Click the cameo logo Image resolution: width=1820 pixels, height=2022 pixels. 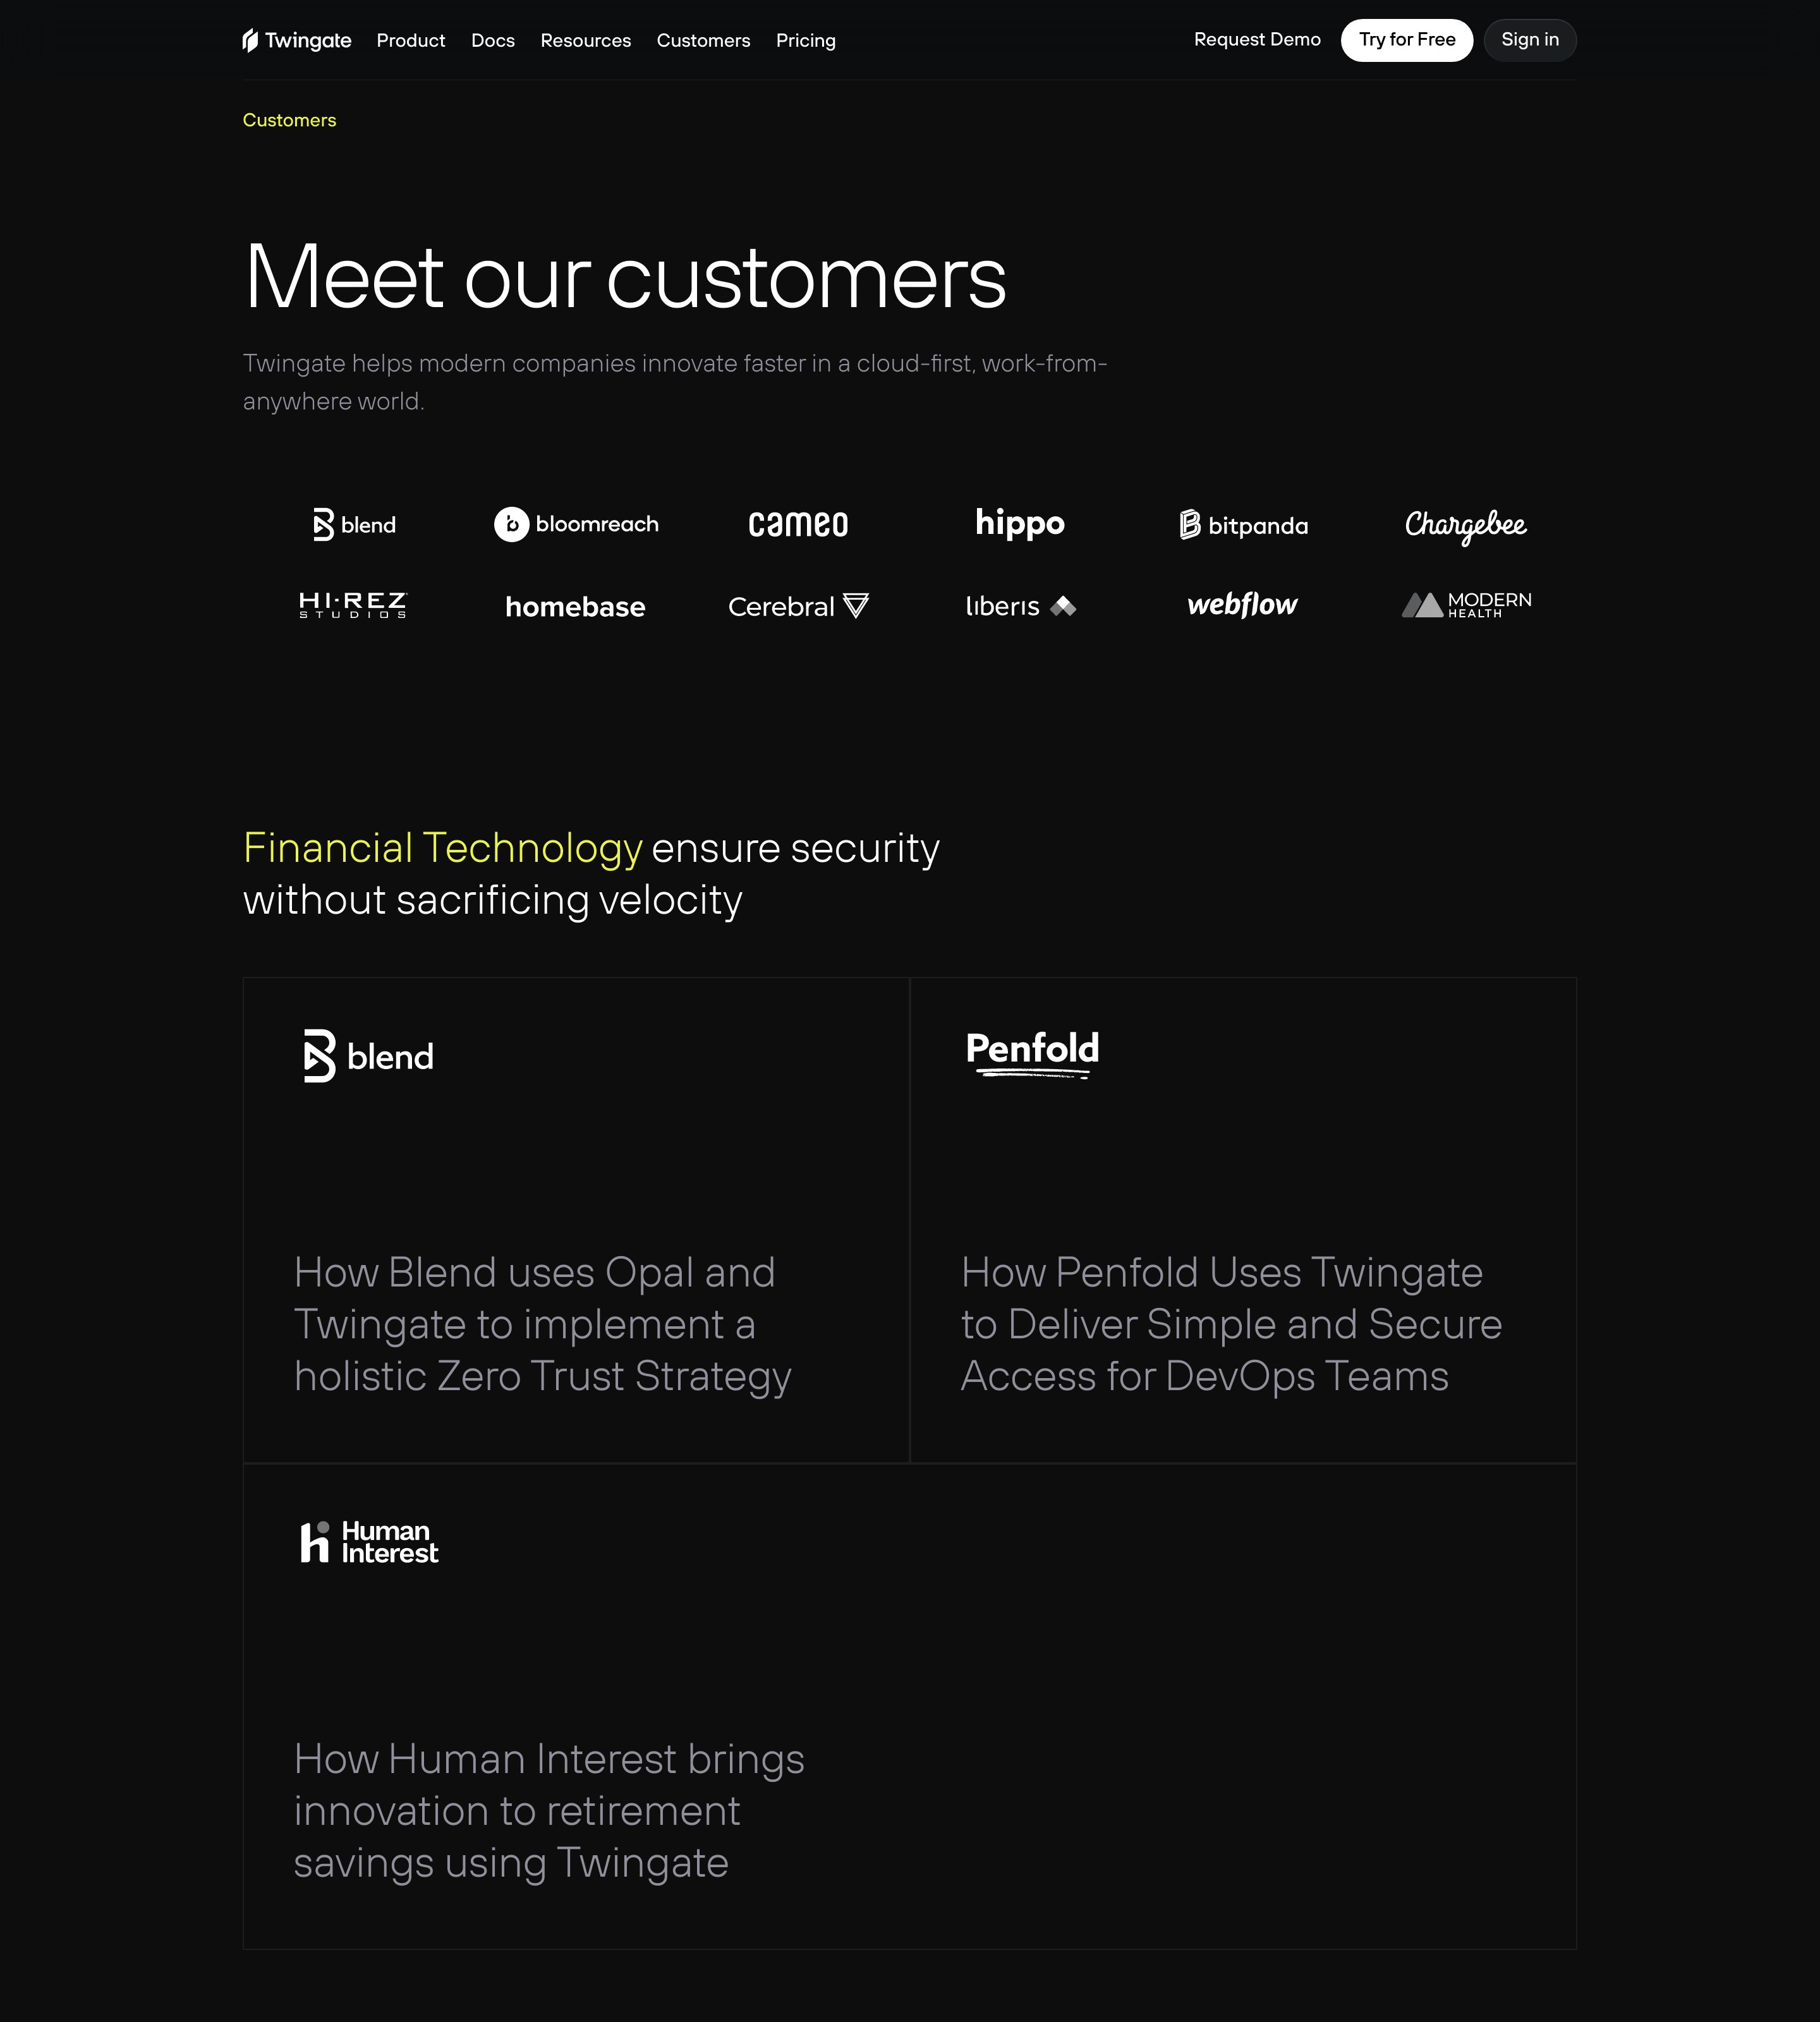(x=798, y=524)
